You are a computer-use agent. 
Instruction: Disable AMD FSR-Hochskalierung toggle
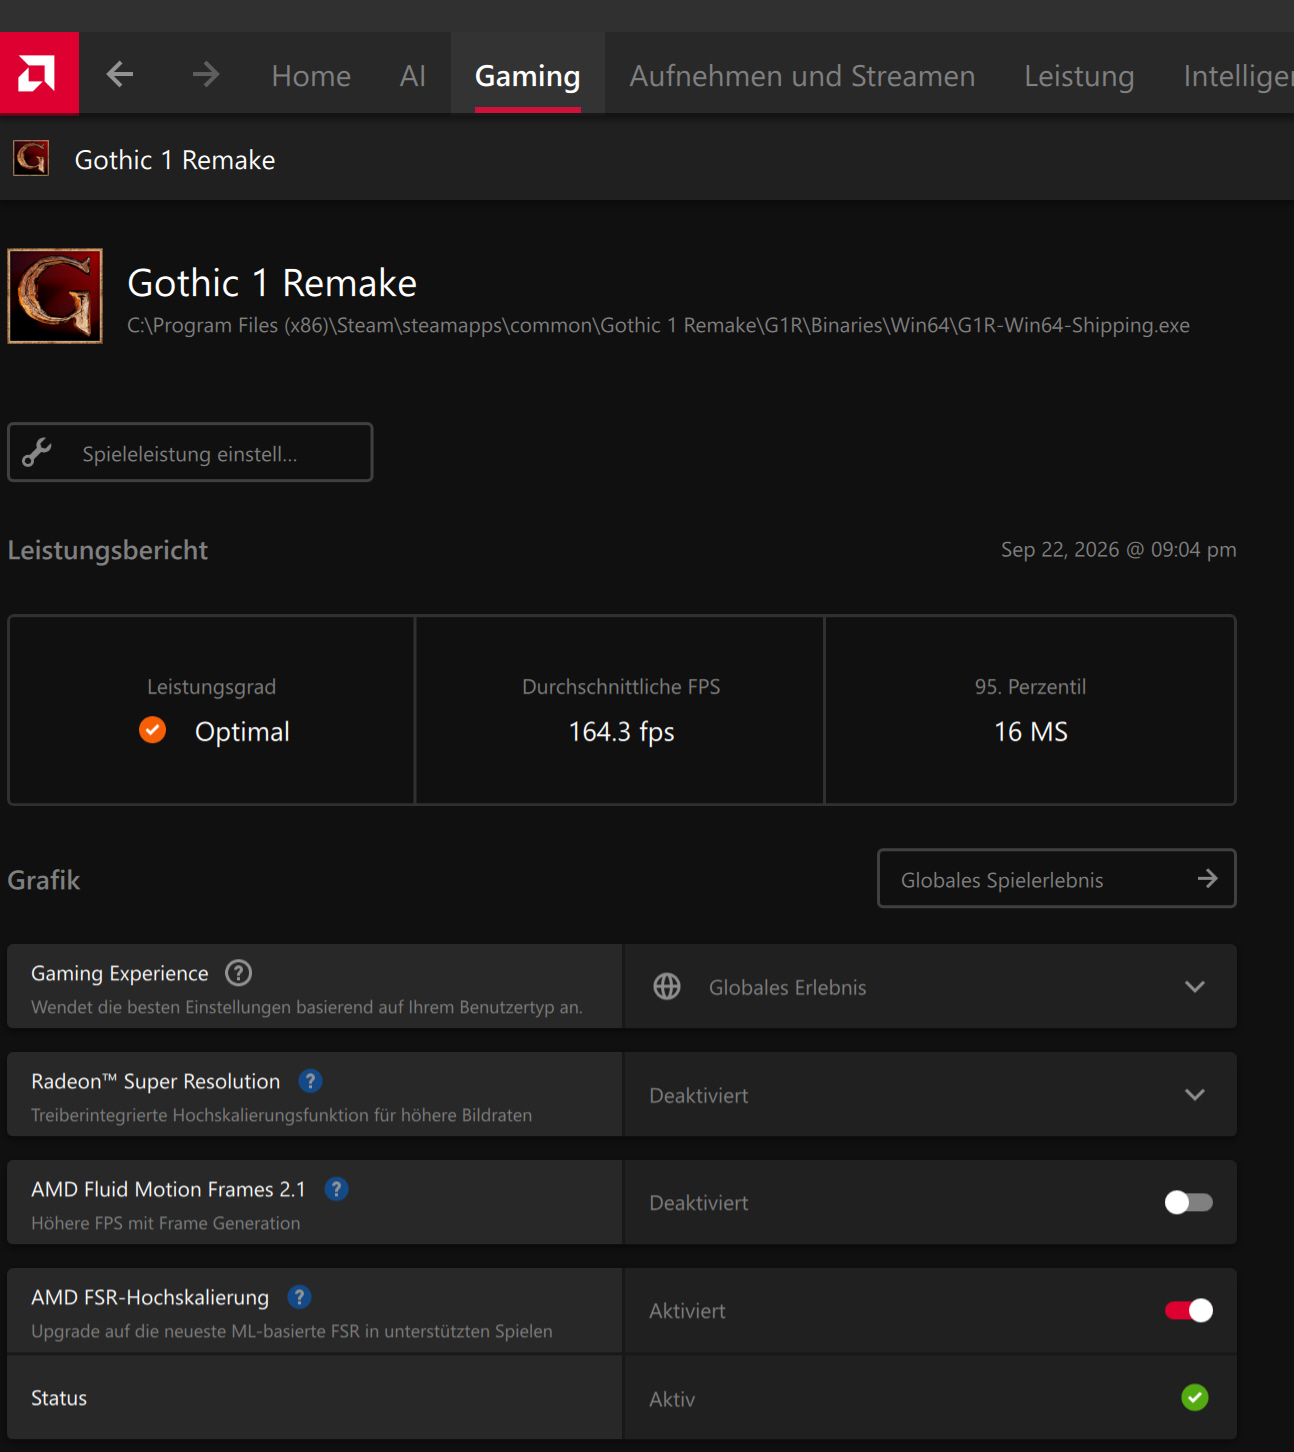pyautogui.click(x=1189, y=1310)
